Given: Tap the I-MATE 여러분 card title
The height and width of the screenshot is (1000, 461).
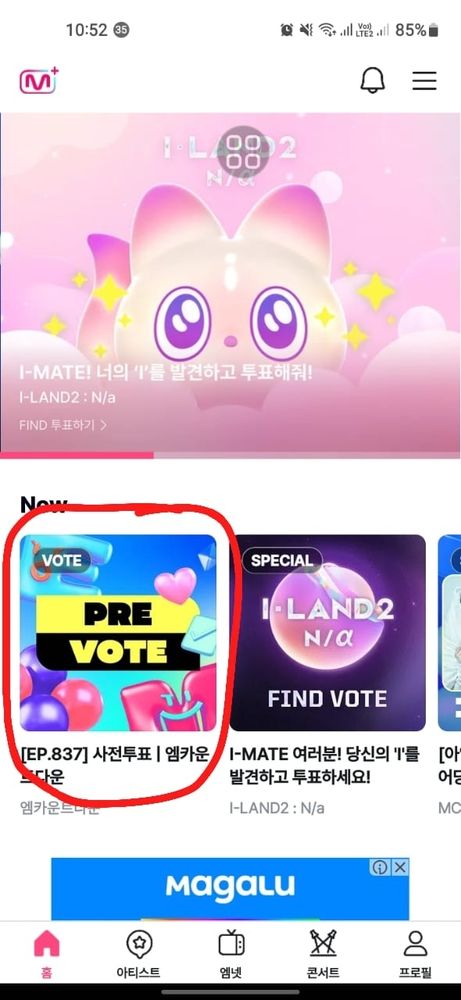Looking at the screenshot, I should 325,767.
